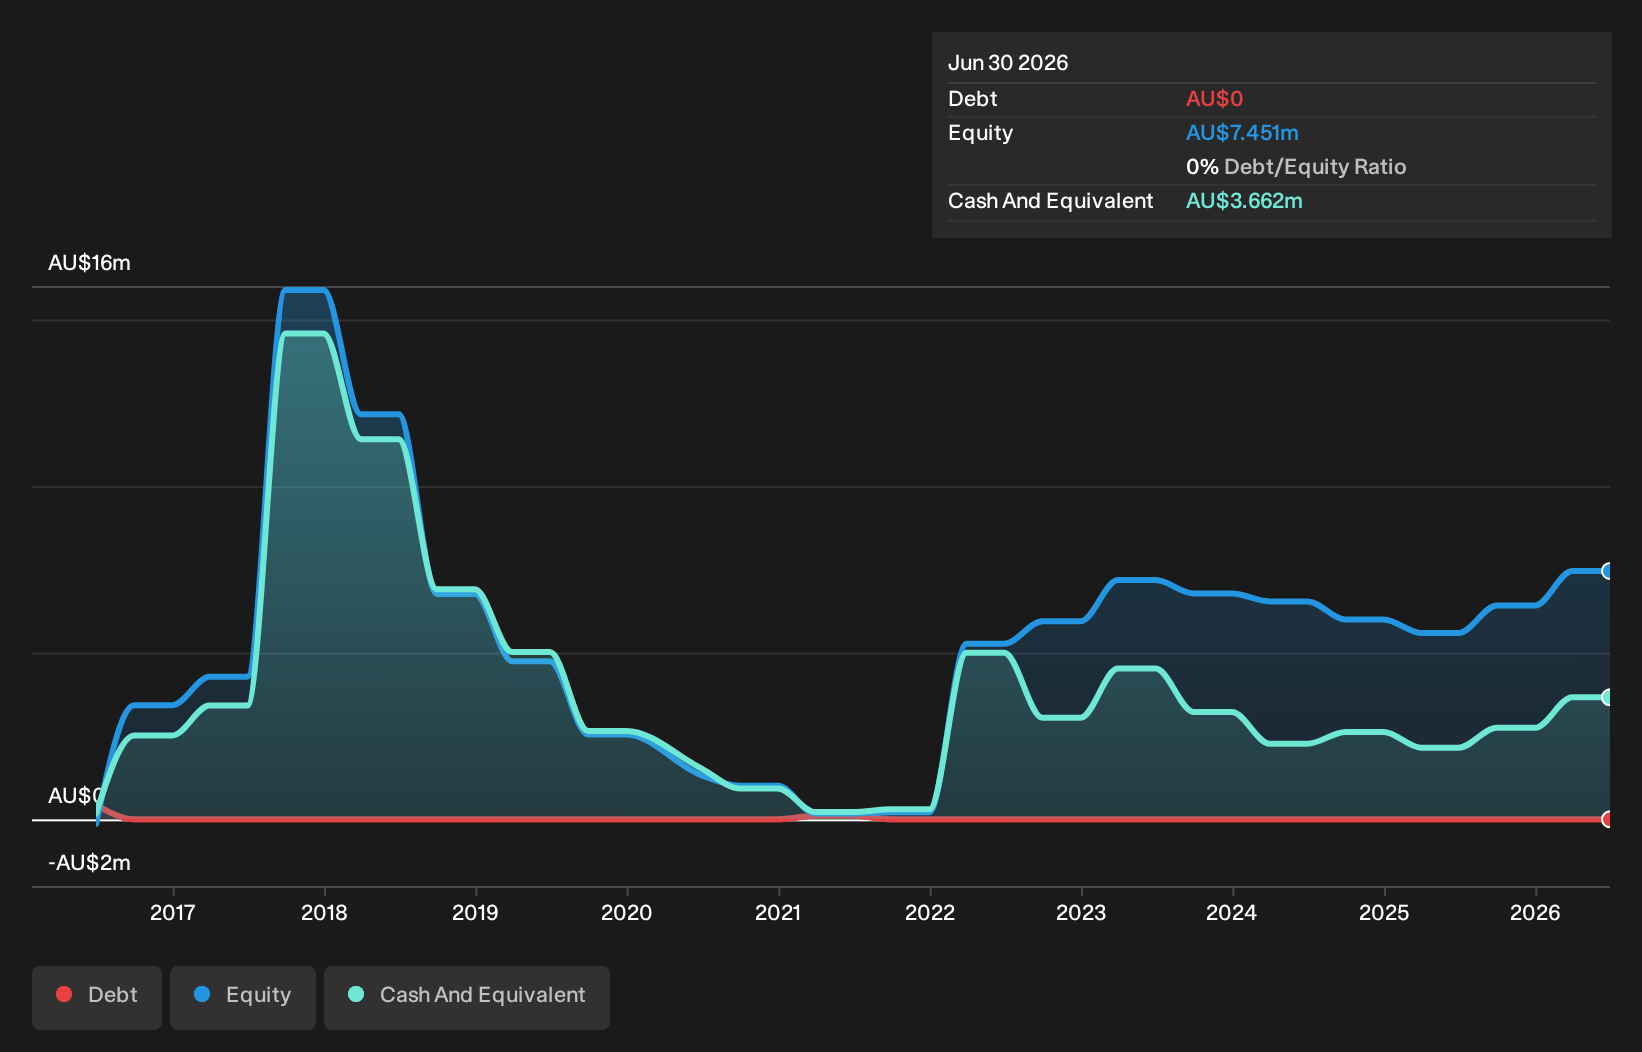This screenshot has width=1642, height=1052.
Task: Click the Jun 30 2026 tooltip date
Action: (x=1008, y=63)
